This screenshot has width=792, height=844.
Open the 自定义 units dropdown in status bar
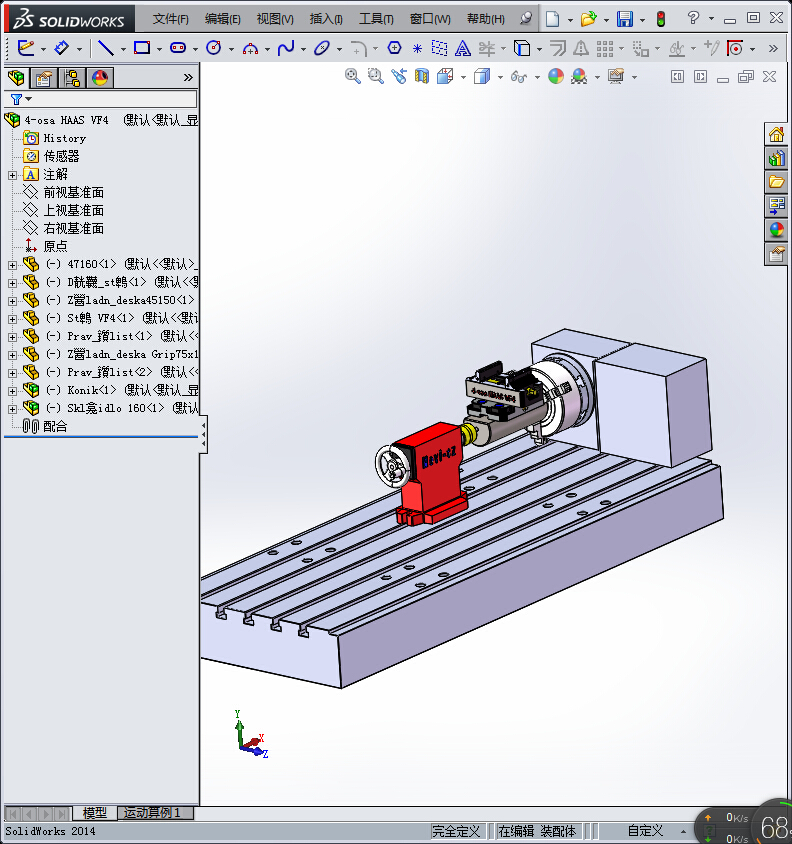[x=683, y=831]
